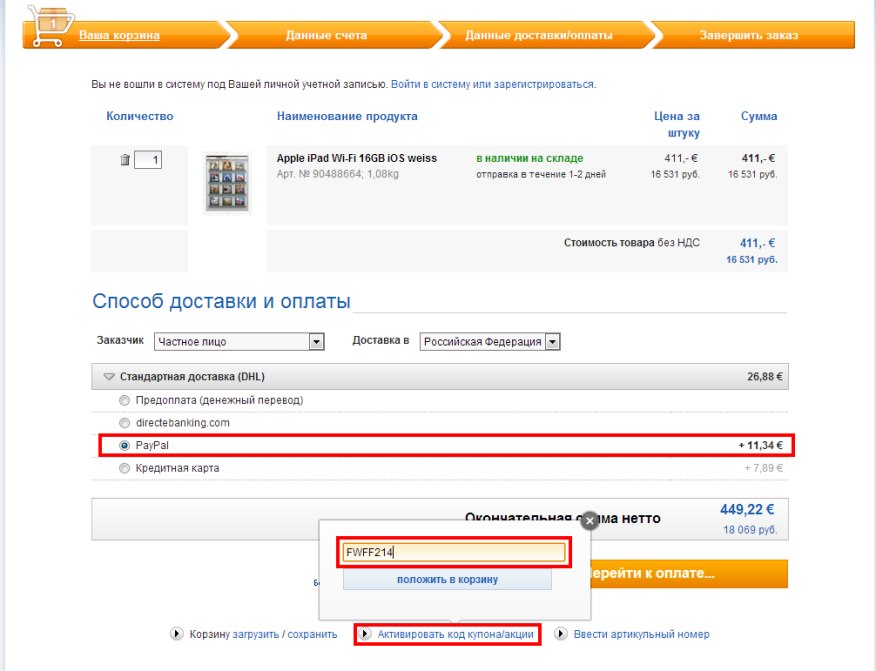Click the credit card surcharge + 7,89 €
Viewport: 876px width, 671px height.
tap(763, 468)
